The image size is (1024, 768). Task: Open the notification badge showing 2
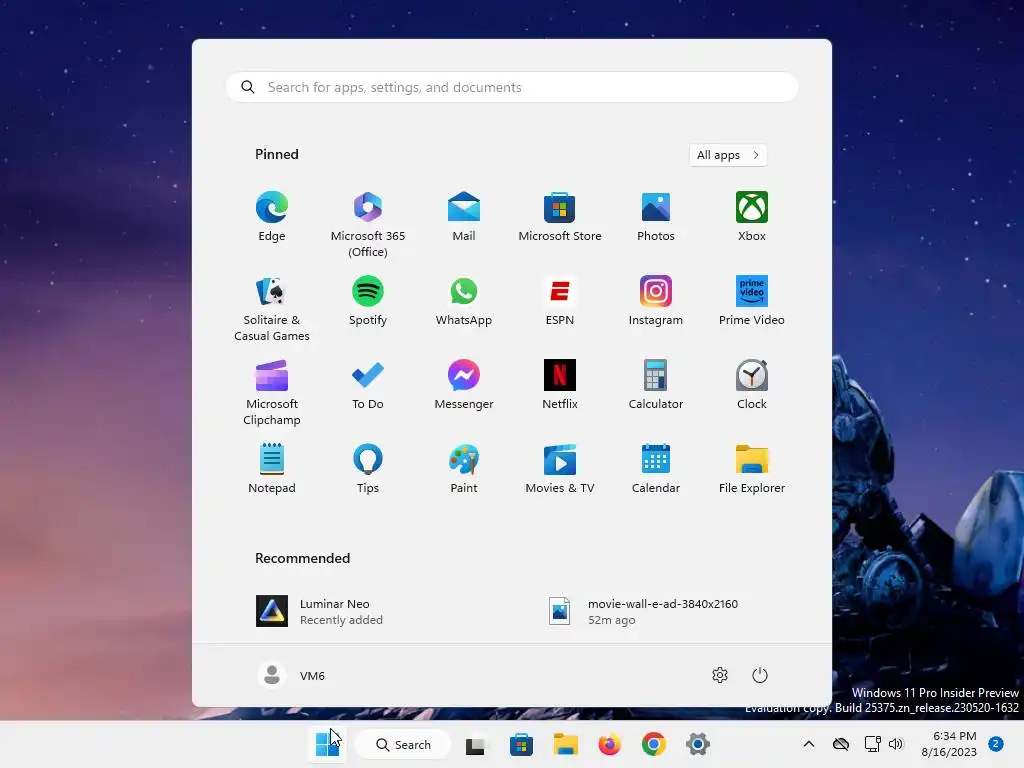996,744
